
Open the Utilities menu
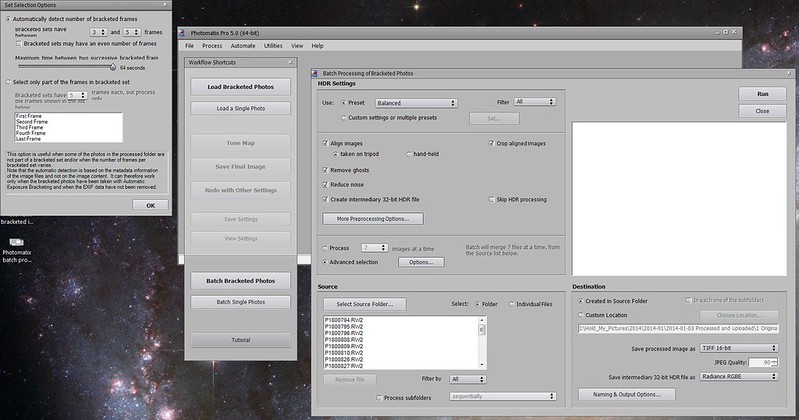pyautogui.click(x=273, y=46)
